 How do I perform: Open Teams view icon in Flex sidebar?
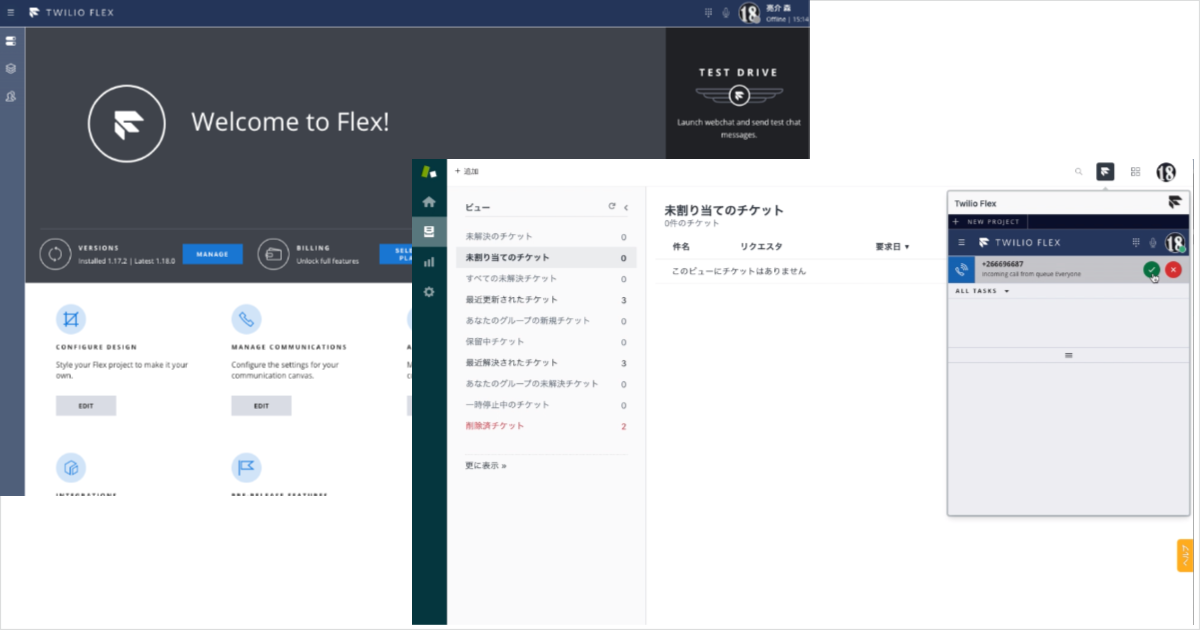point(11,97)
